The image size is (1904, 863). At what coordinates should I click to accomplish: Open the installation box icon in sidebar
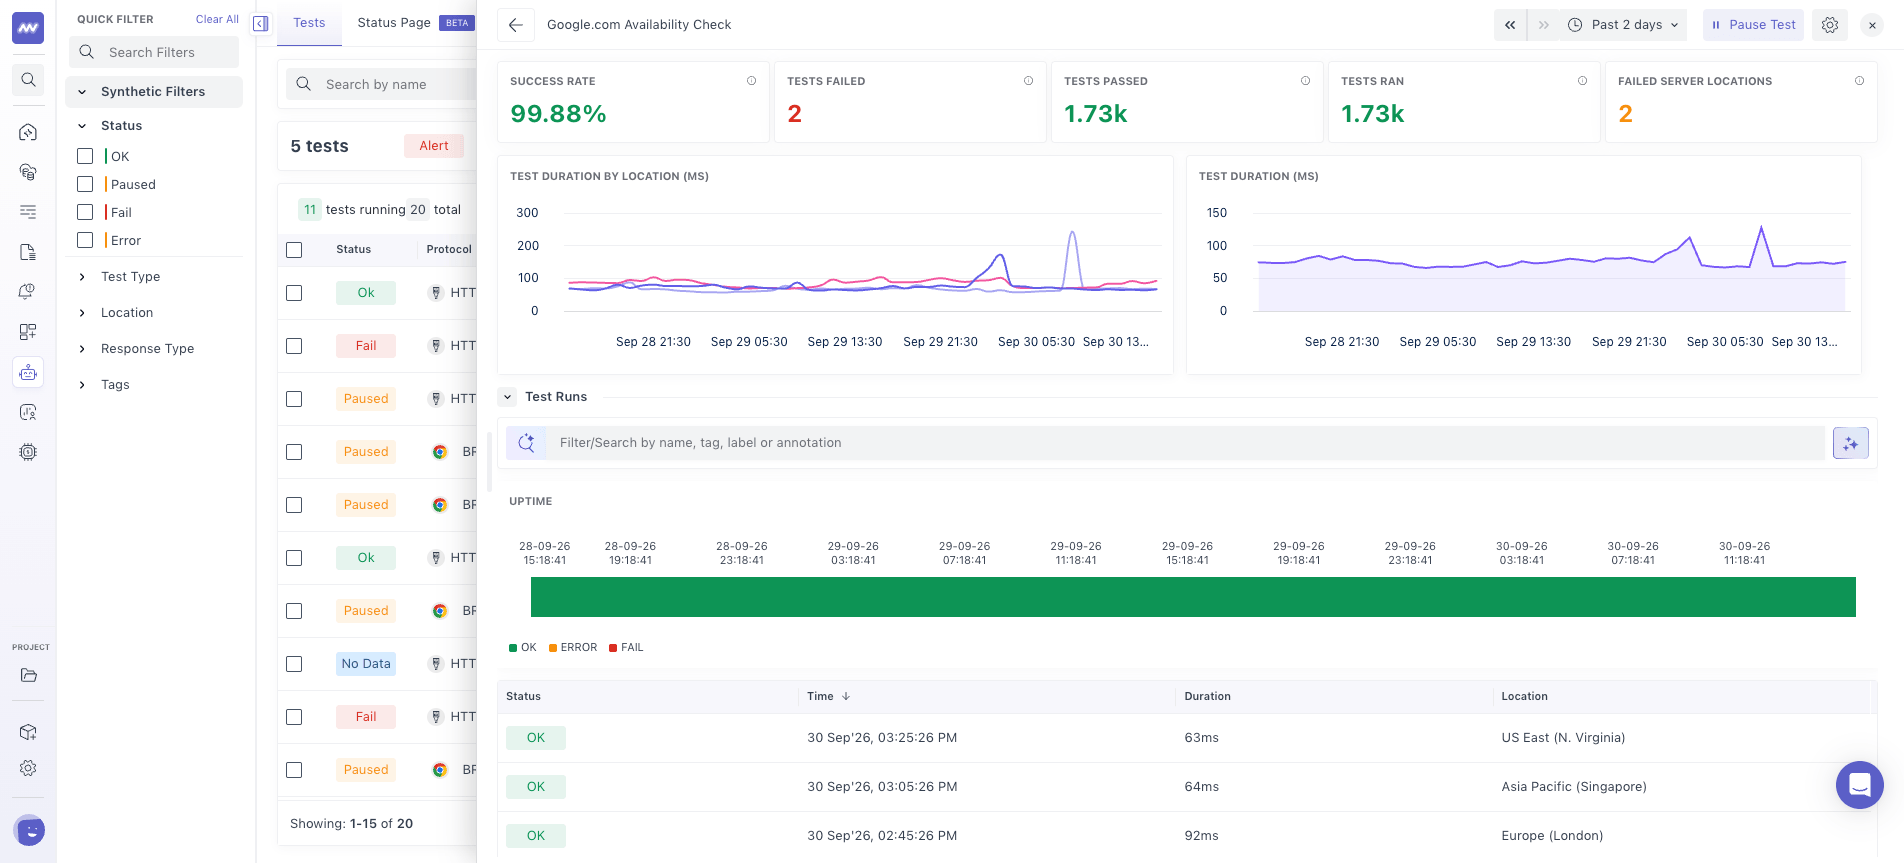[28, 732]
